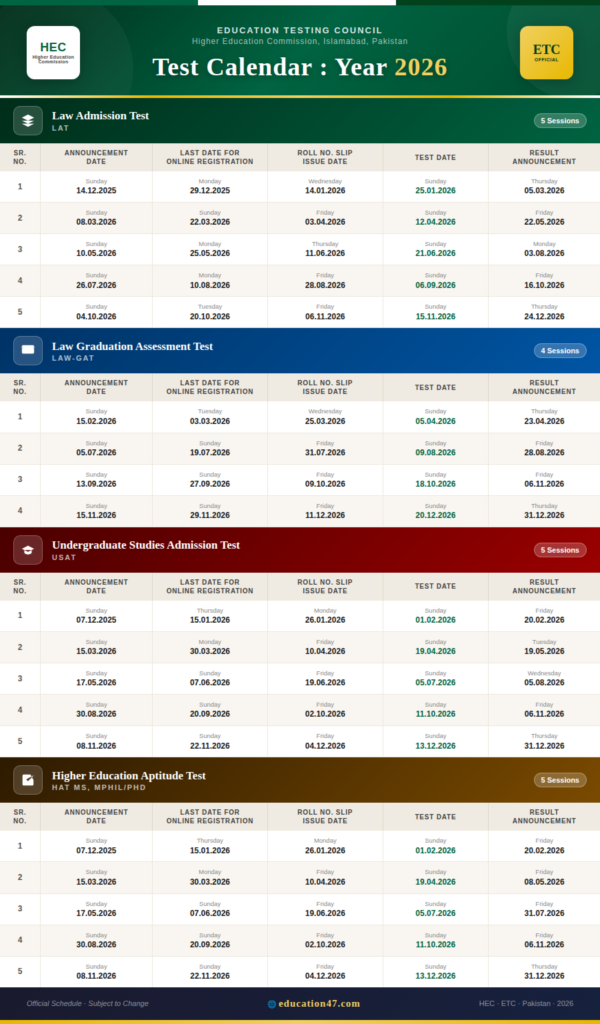Click LAT announcement date 14.12.2025

click(x=96, y=191)
